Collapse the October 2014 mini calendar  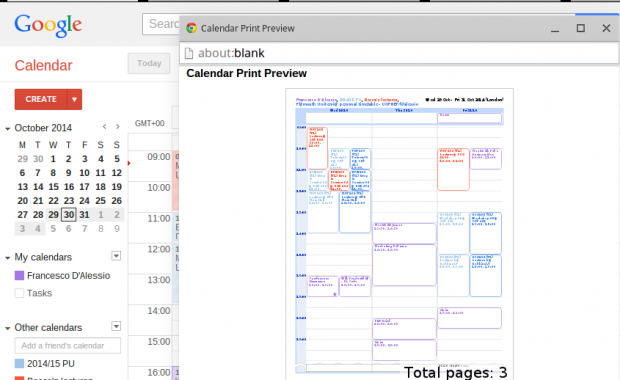(x=7, y=129)
